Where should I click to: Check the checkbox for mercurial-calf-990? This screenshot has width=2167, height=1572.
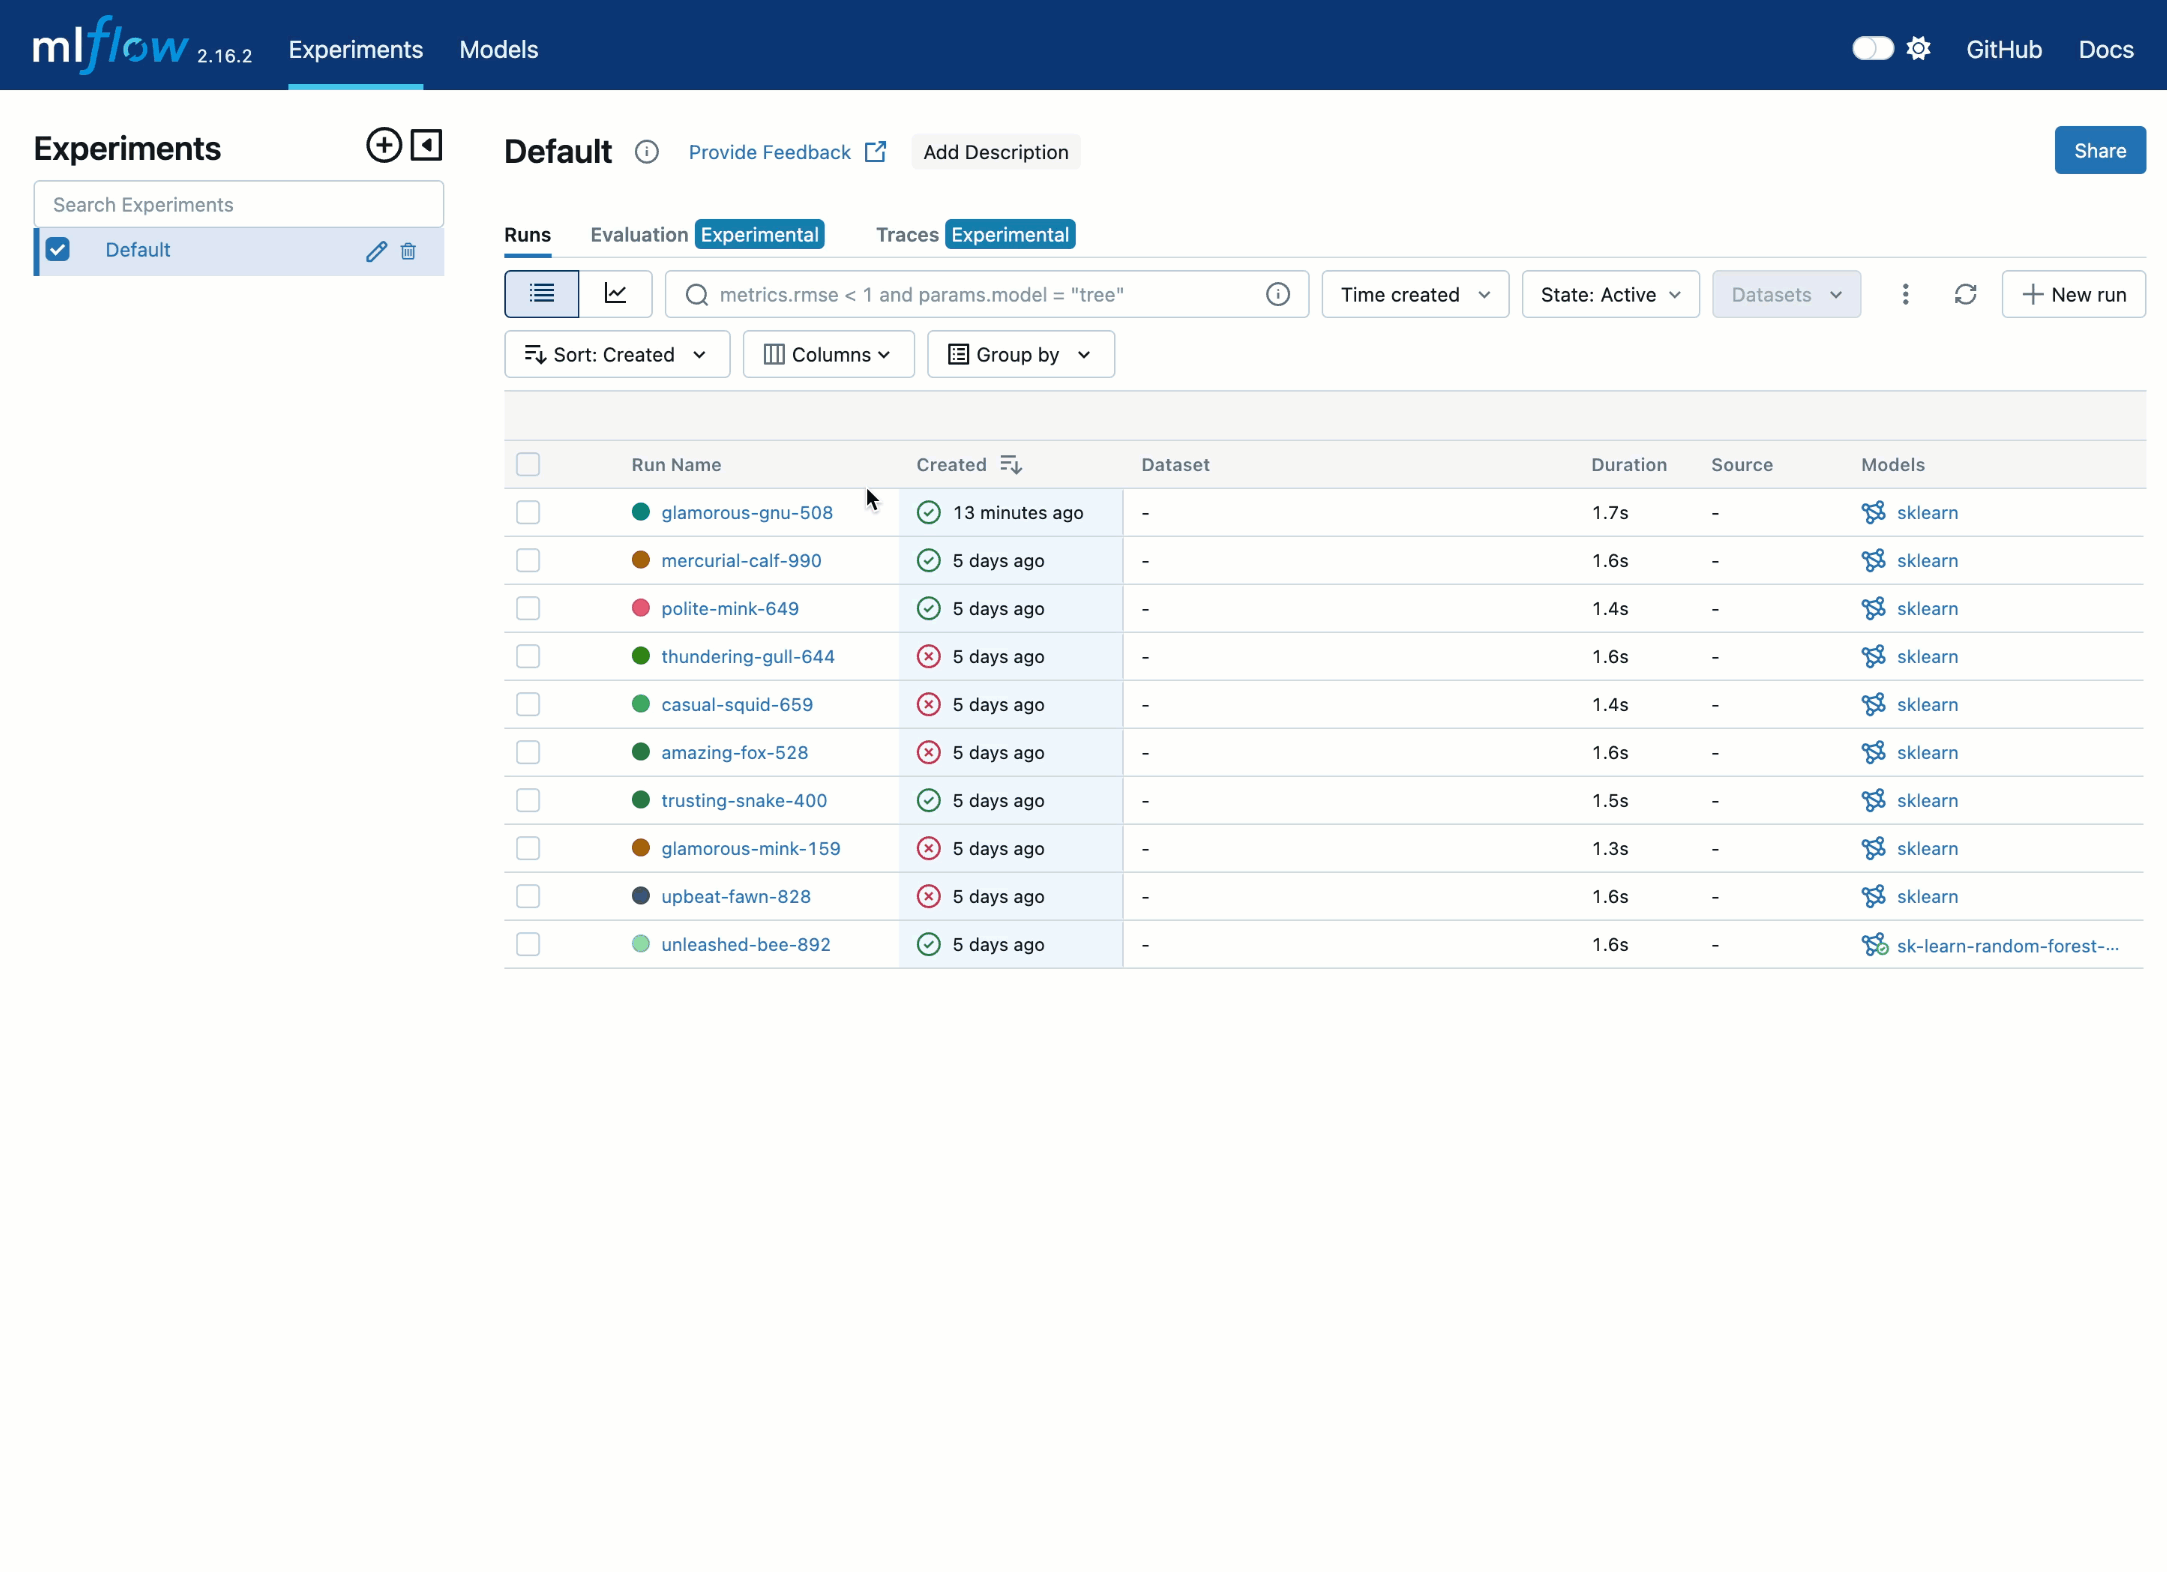(528, 560)
